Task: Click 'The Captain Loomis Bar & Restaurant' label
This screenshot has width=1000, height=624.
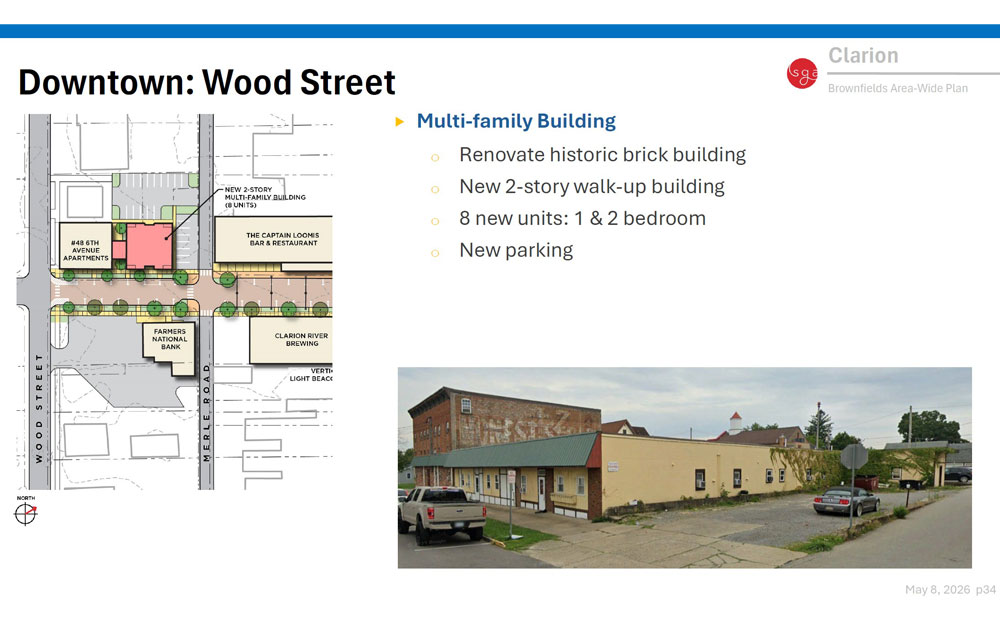Action: coord(283,239)
